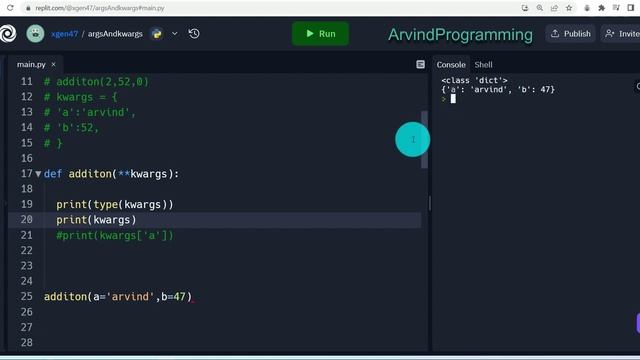Click the Publish button

570,34
